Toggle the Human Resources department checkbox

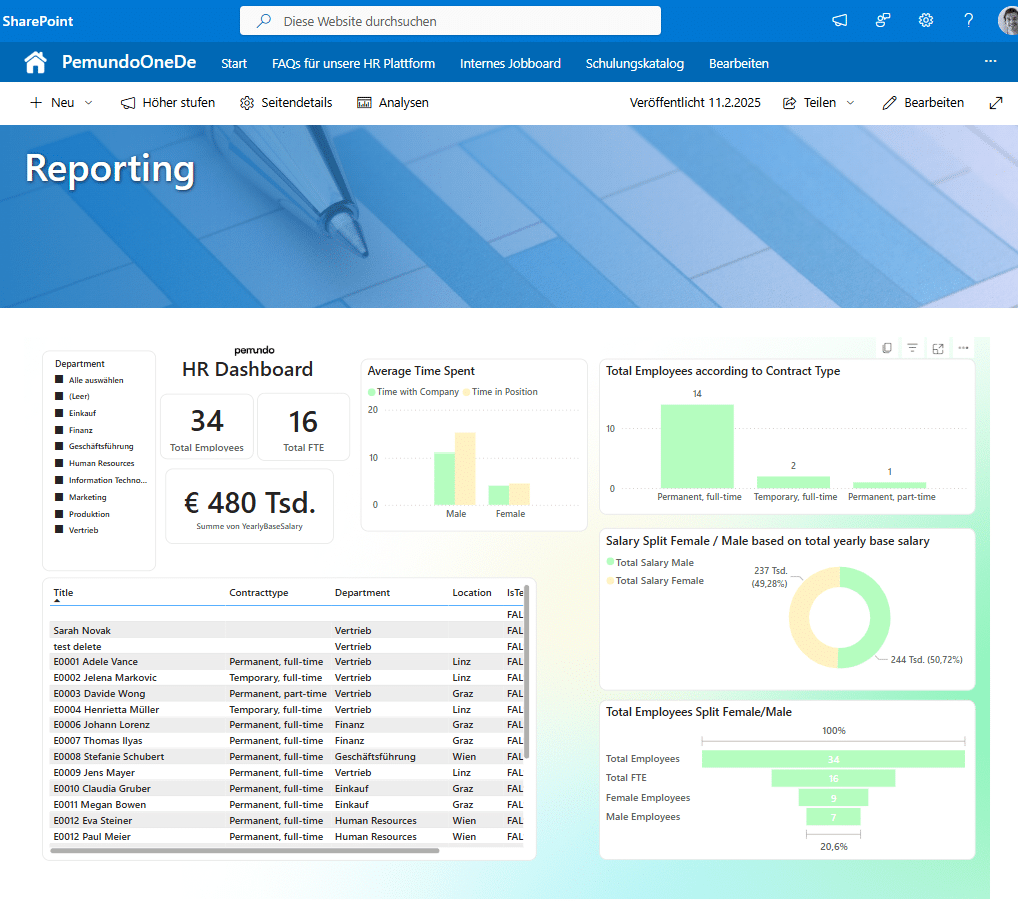[59, 462]
